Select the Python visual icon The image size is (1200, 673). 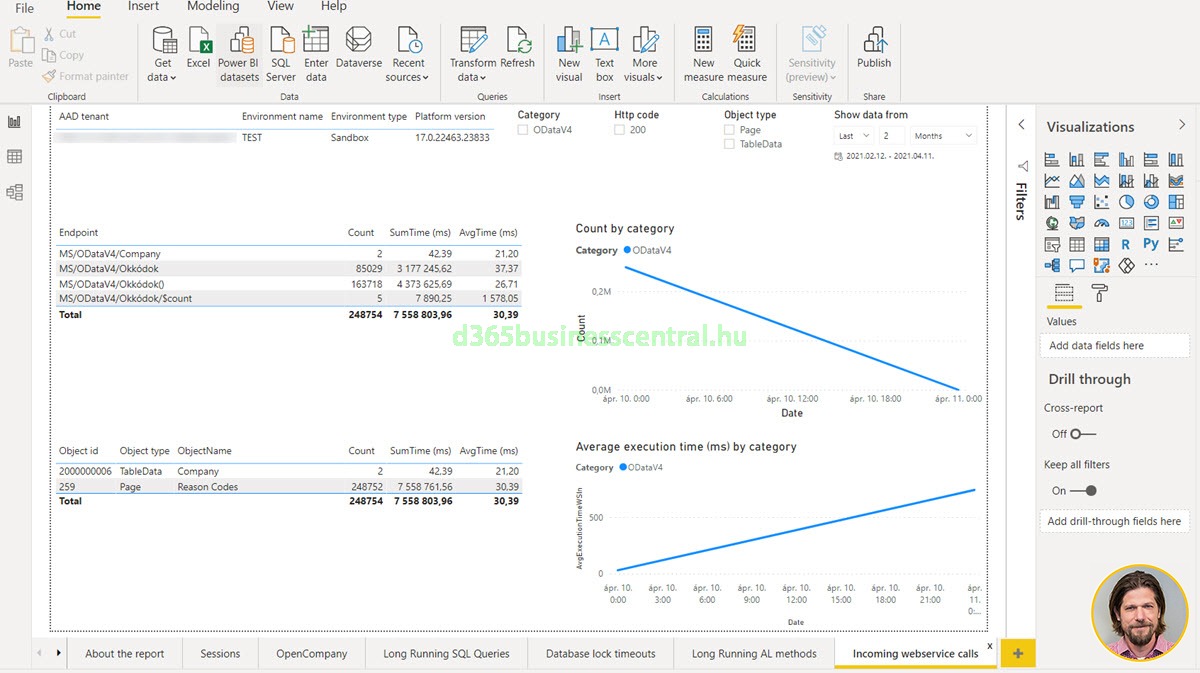[1151, 244]
